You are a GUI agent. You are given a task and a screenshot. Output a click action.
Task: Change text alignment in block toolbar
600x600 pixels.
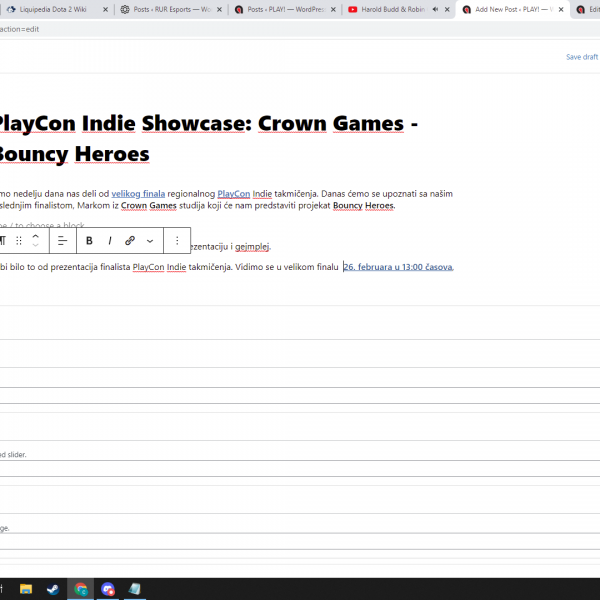click(62, 240)
